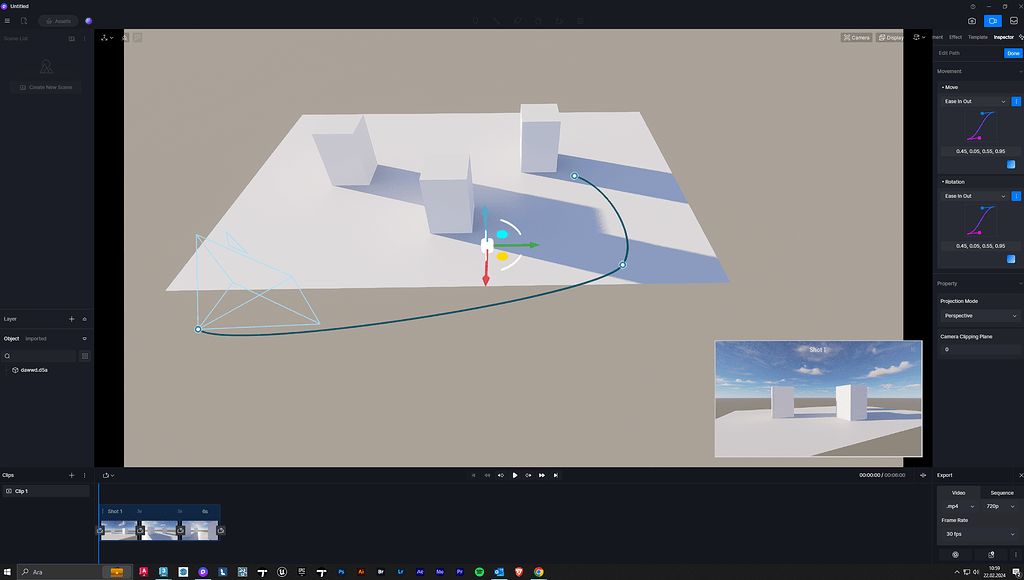
Task: Open the hamburger main menu
Action: [x=7, y=21]
